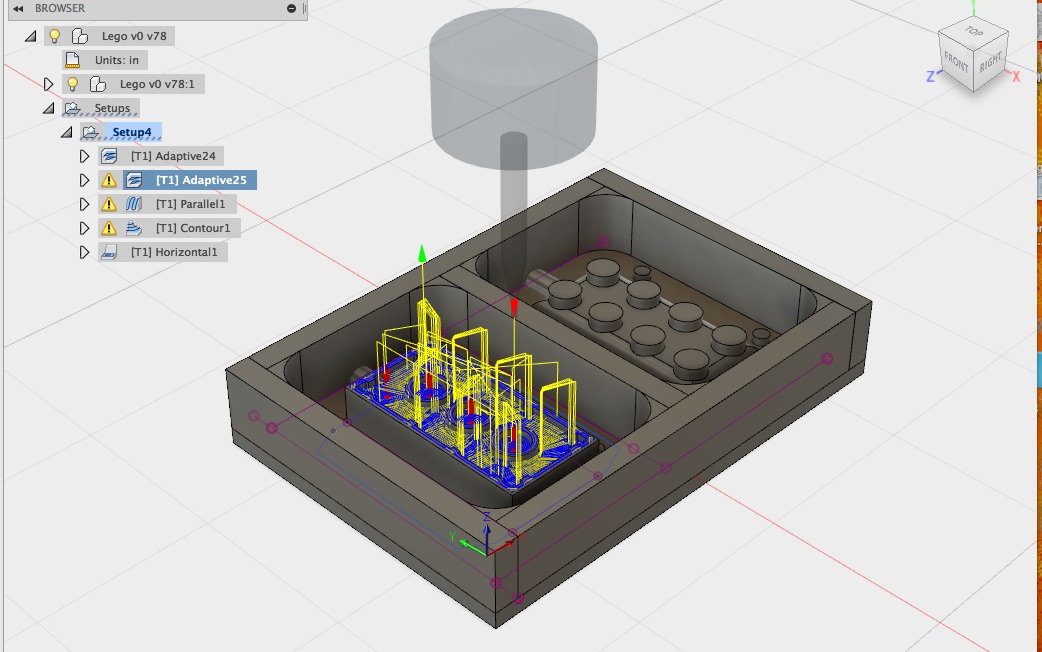Image resolution: width=1042 pixels, height=652 pixels.
Task: Click the green toolpath start arrow marker
Action: [x=422, y=254]
